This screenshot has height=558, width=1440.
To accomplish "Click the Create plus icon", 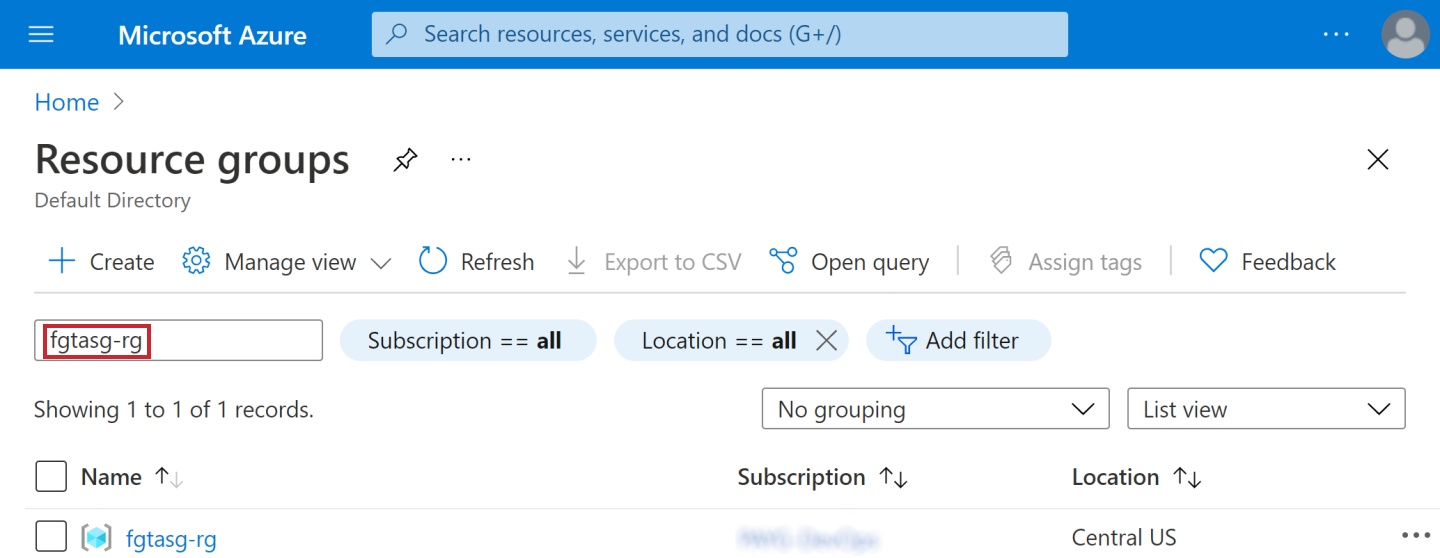I will pyautogui.click(x=62, y=262).
